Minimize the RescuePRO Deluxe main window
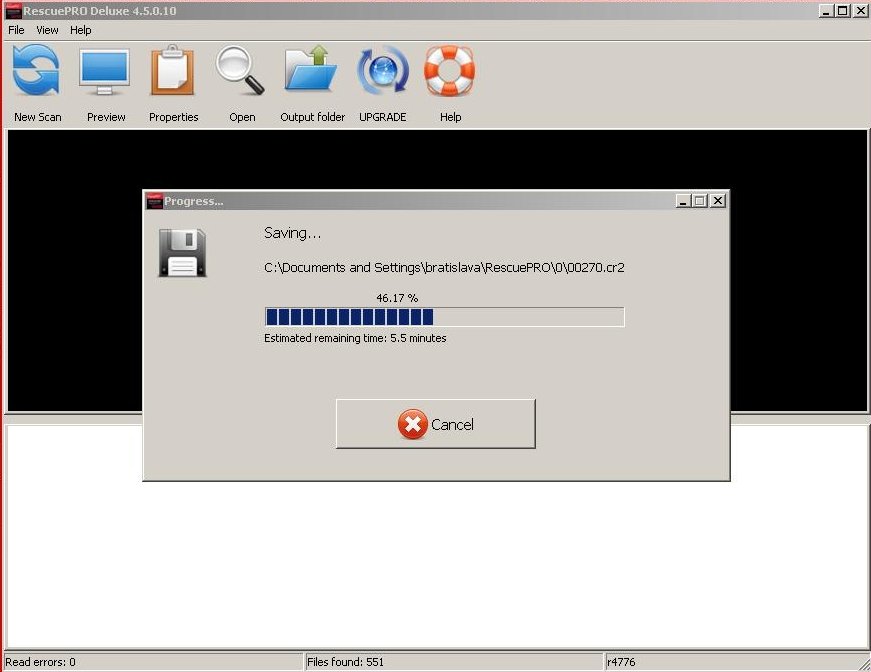 [827, 11]
